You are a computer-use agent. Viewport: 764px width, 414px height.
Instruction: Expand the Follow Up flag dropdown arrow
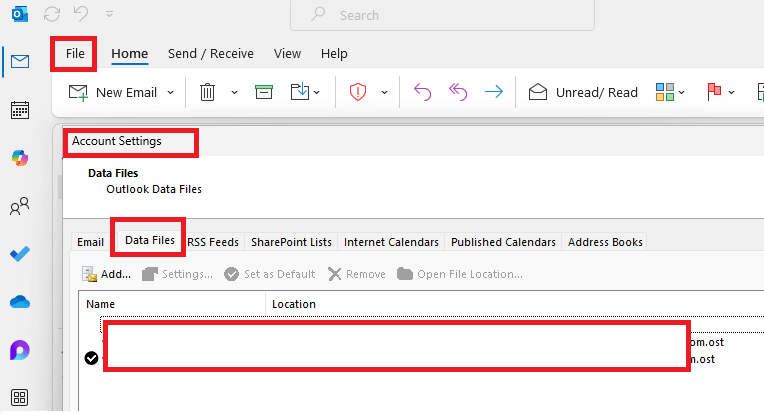pyautogui.click(x=731, y=92)
